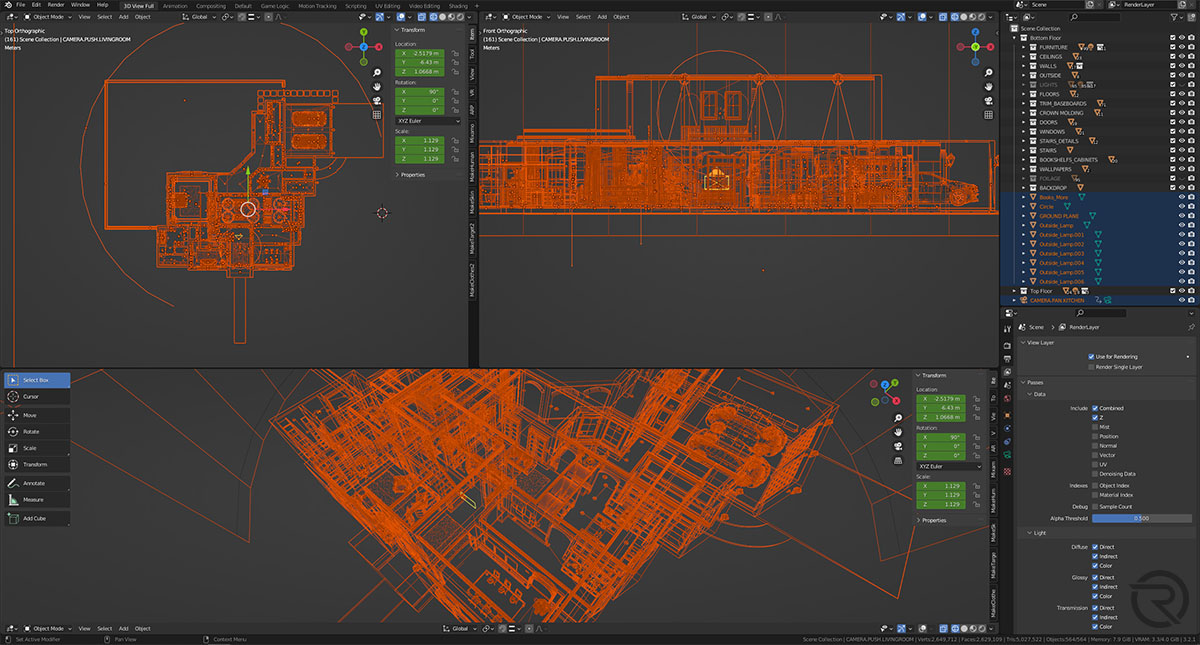Expand the Top Floor collection
This screenshot has height=645, width=1200.
1016,291
